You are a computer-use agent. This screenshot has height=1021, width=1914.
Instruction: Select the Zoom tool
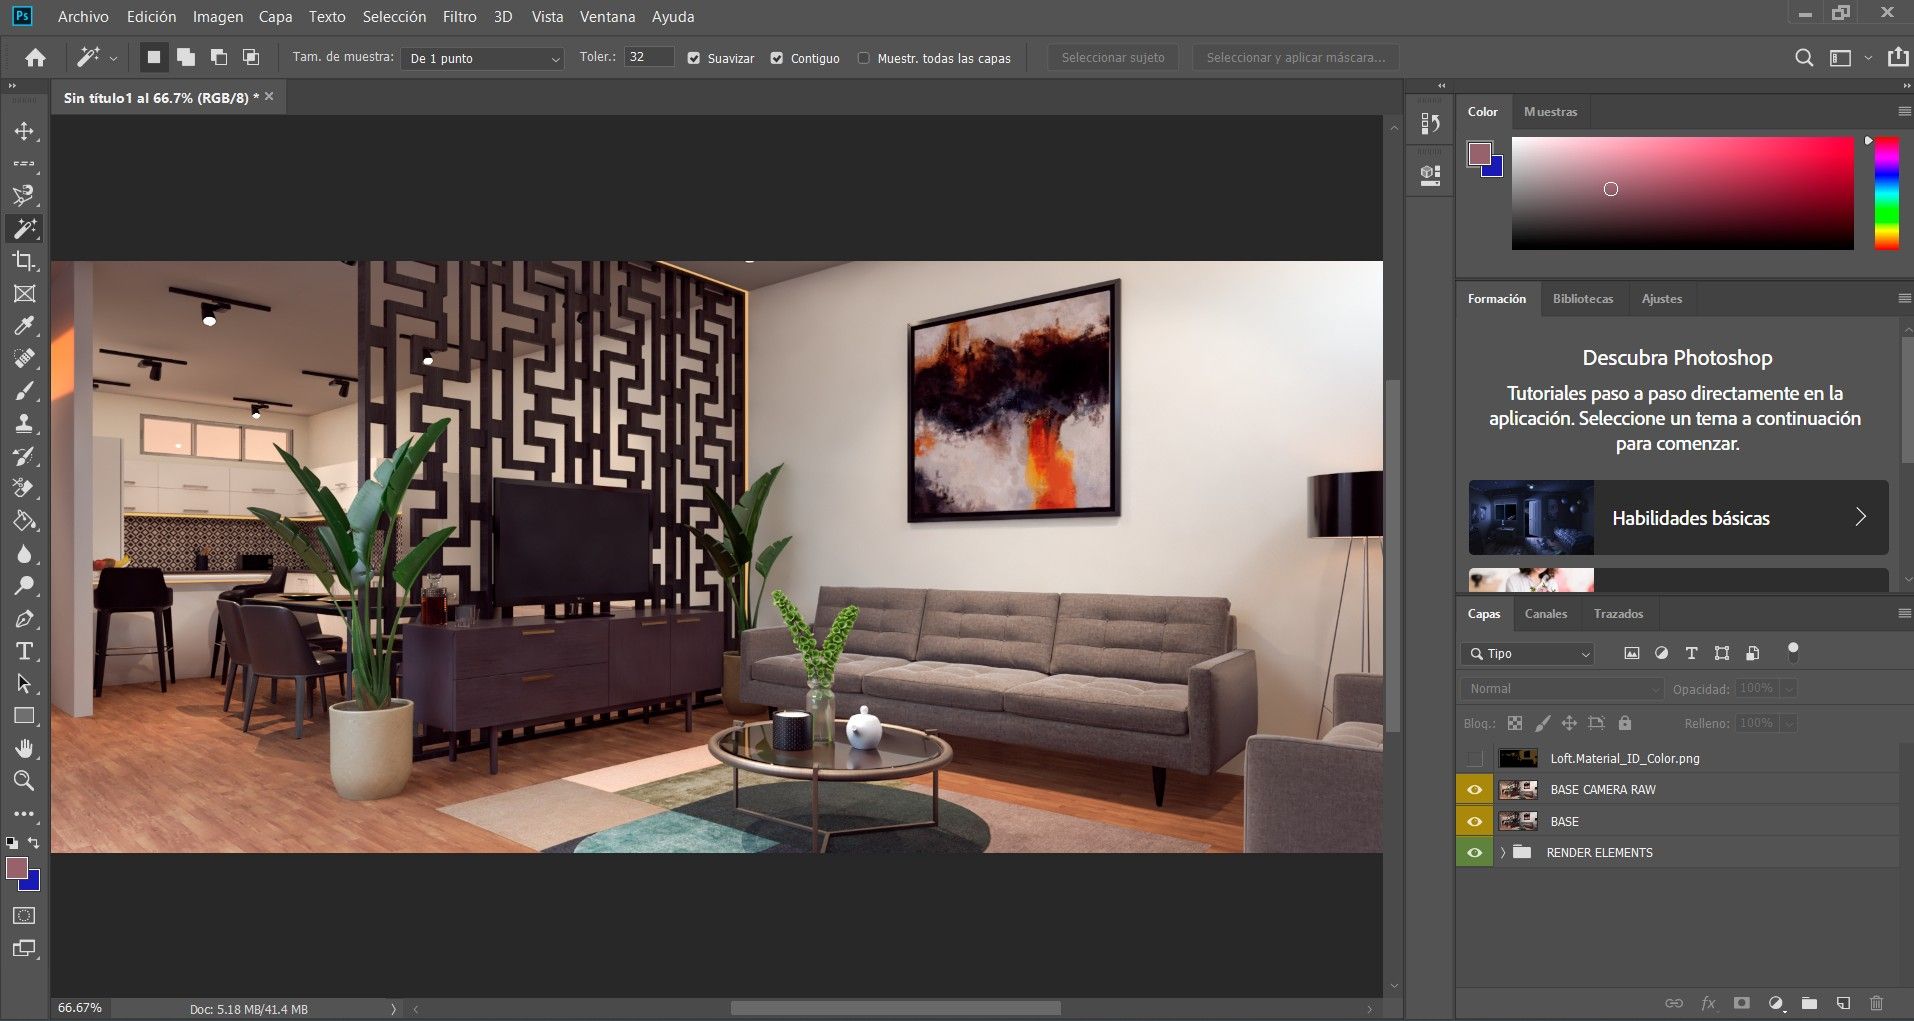tap(24, 781)
